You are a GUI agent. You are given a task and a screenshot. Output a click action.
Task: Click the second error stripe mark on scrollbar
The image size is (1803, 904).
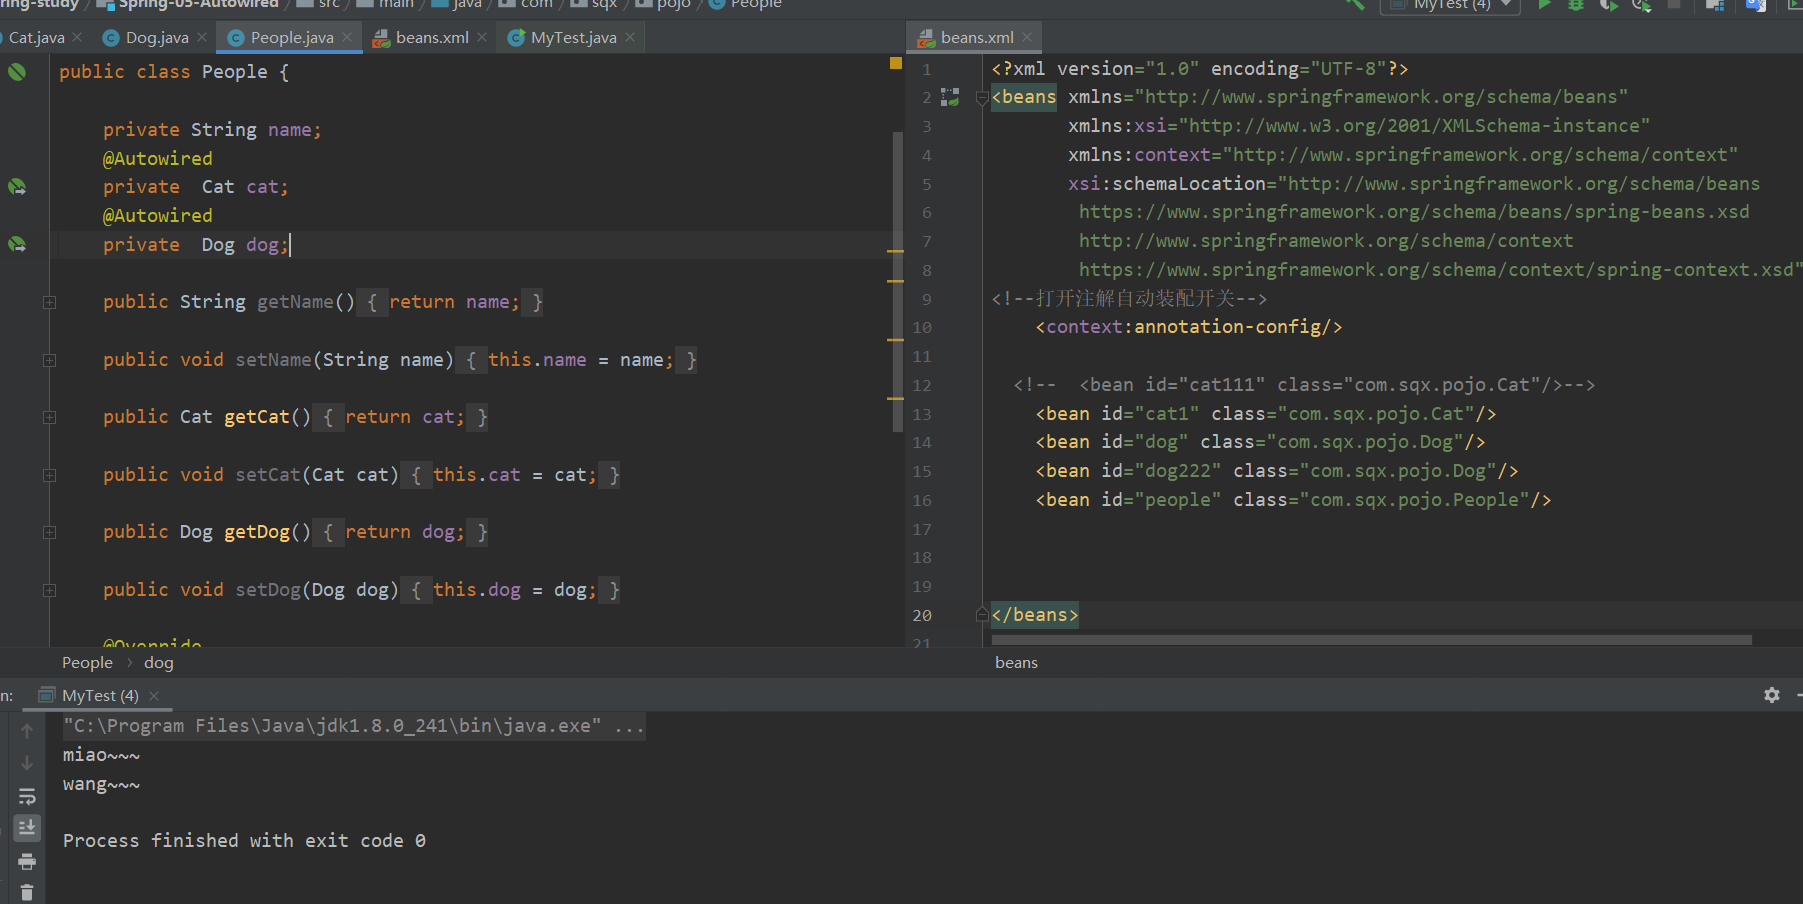tap(895, 281)
